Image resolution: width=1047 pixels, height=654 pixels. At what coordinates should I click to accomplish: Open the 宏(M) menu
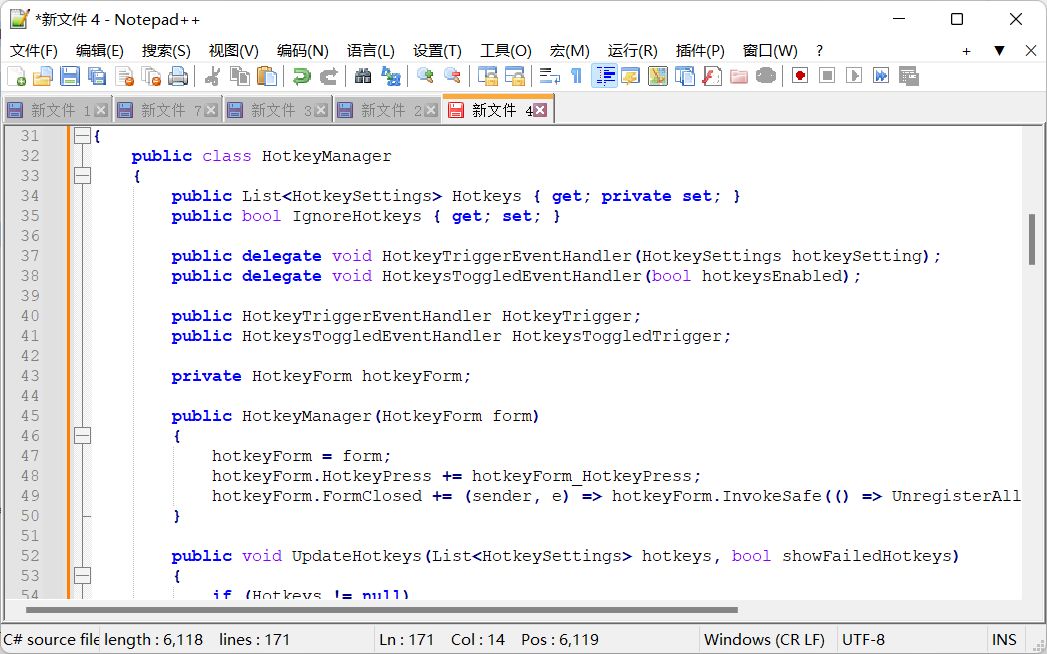click(x=570, y=51)
